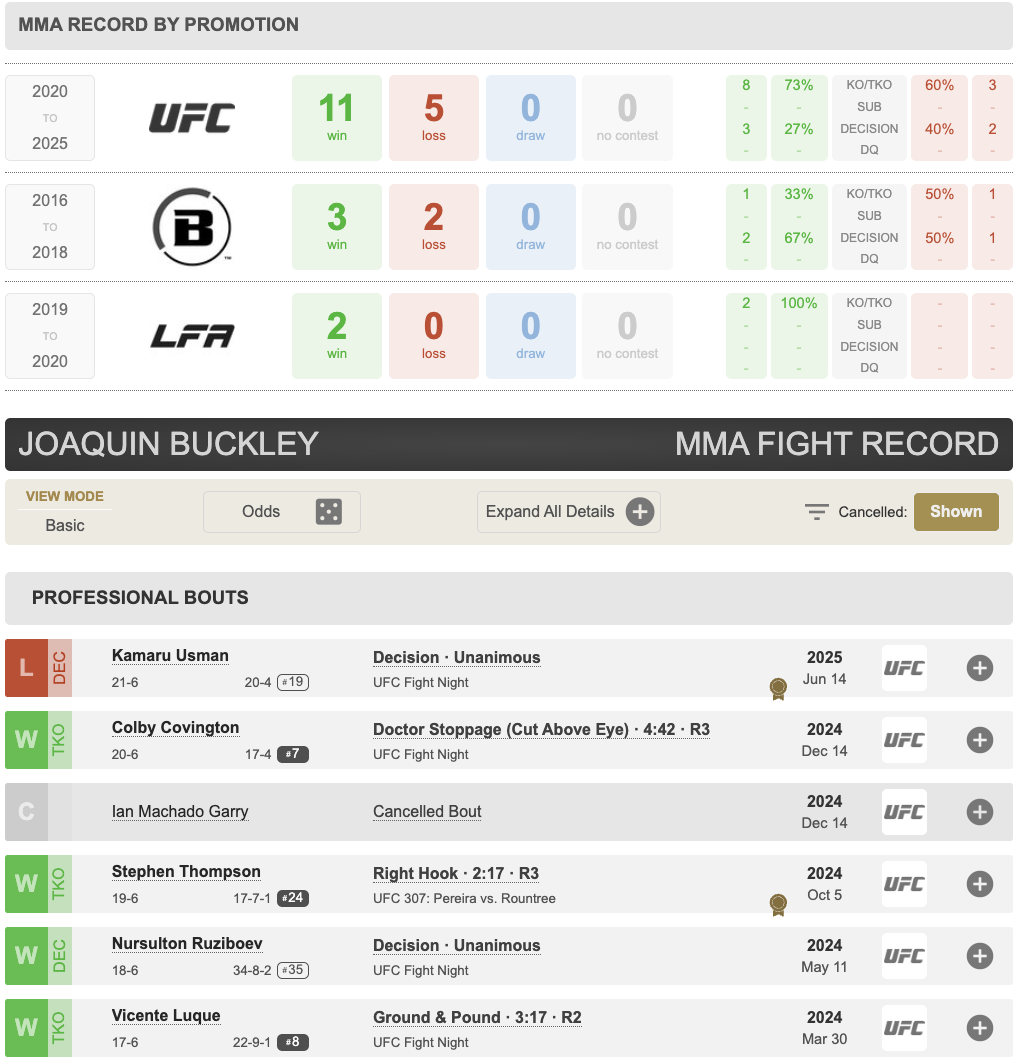The height and width of the screenshot is (1062, 1020).
Task: Toggle Cancelled bouts Shown button
Action: (x=955, y=512)
